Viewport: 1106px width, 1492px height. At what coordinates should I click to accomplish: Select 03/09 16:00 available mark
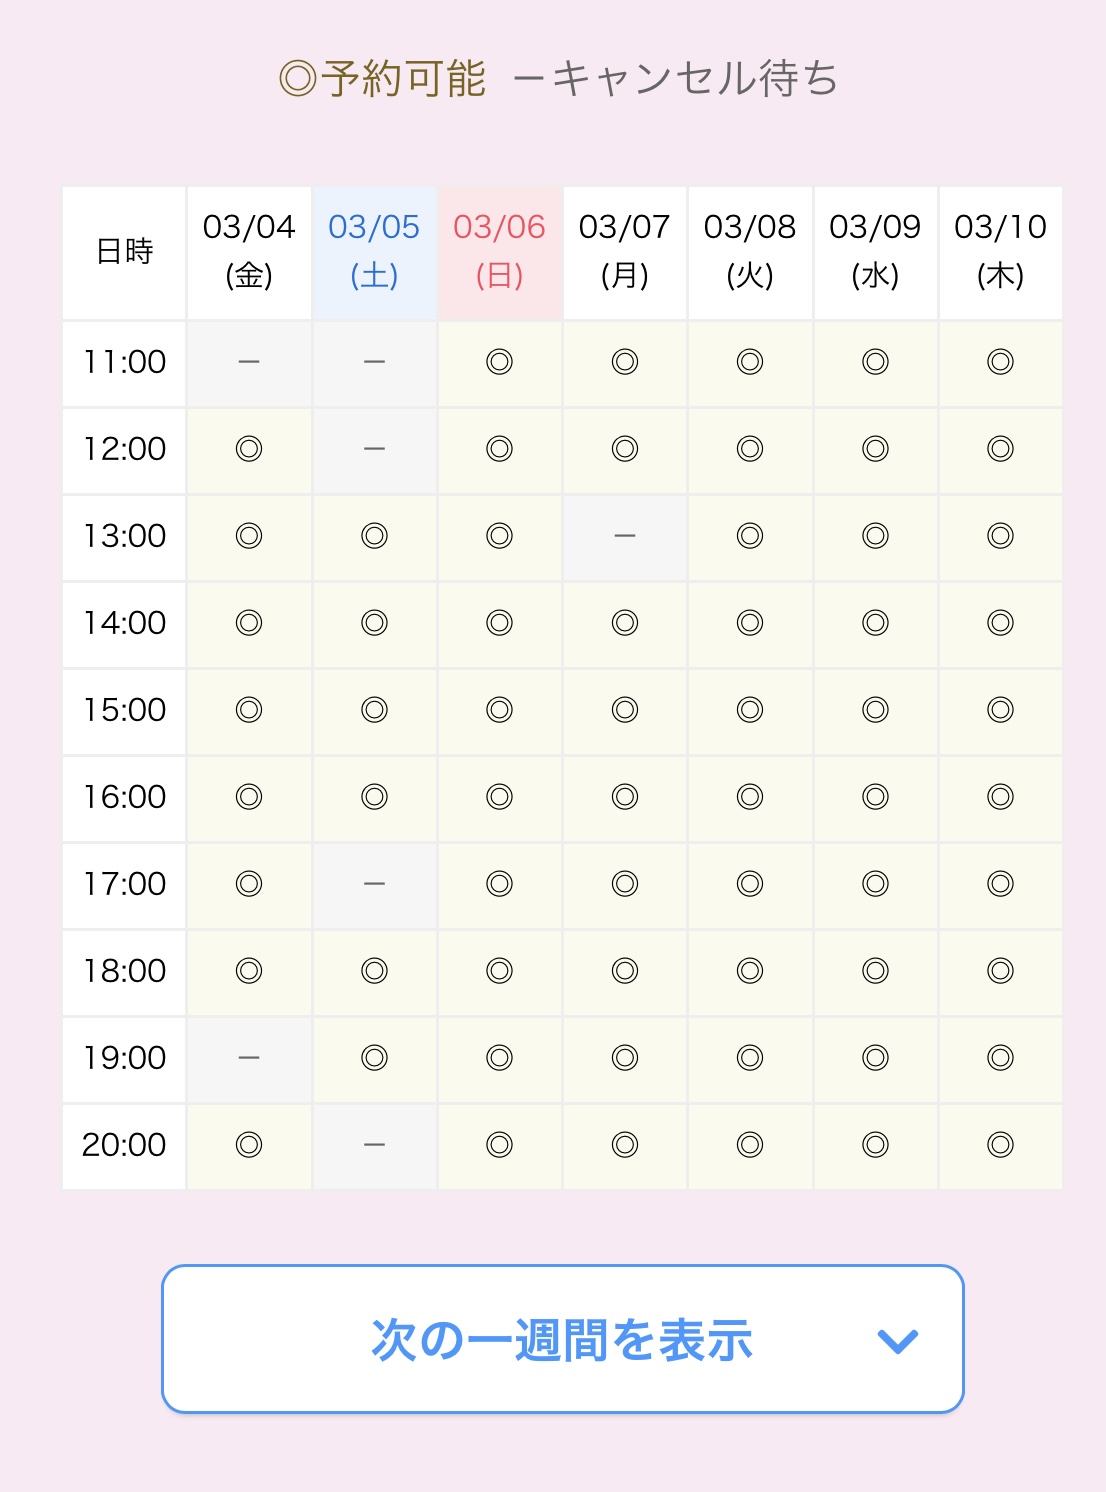pyautogui.click(x=875, y=797)
